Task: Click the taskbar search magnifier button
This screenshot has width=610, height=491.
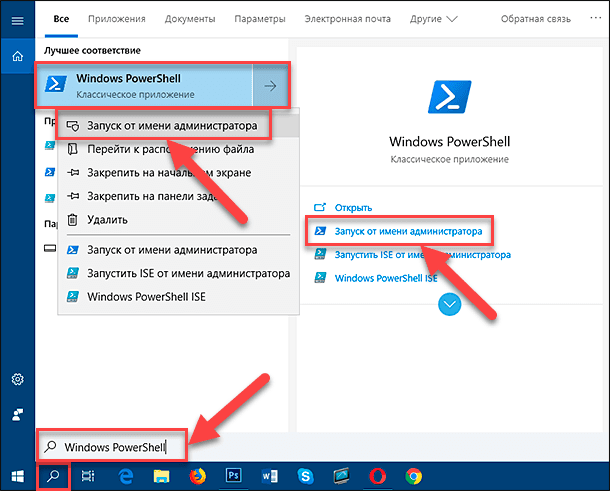Action: pos(53,476)
